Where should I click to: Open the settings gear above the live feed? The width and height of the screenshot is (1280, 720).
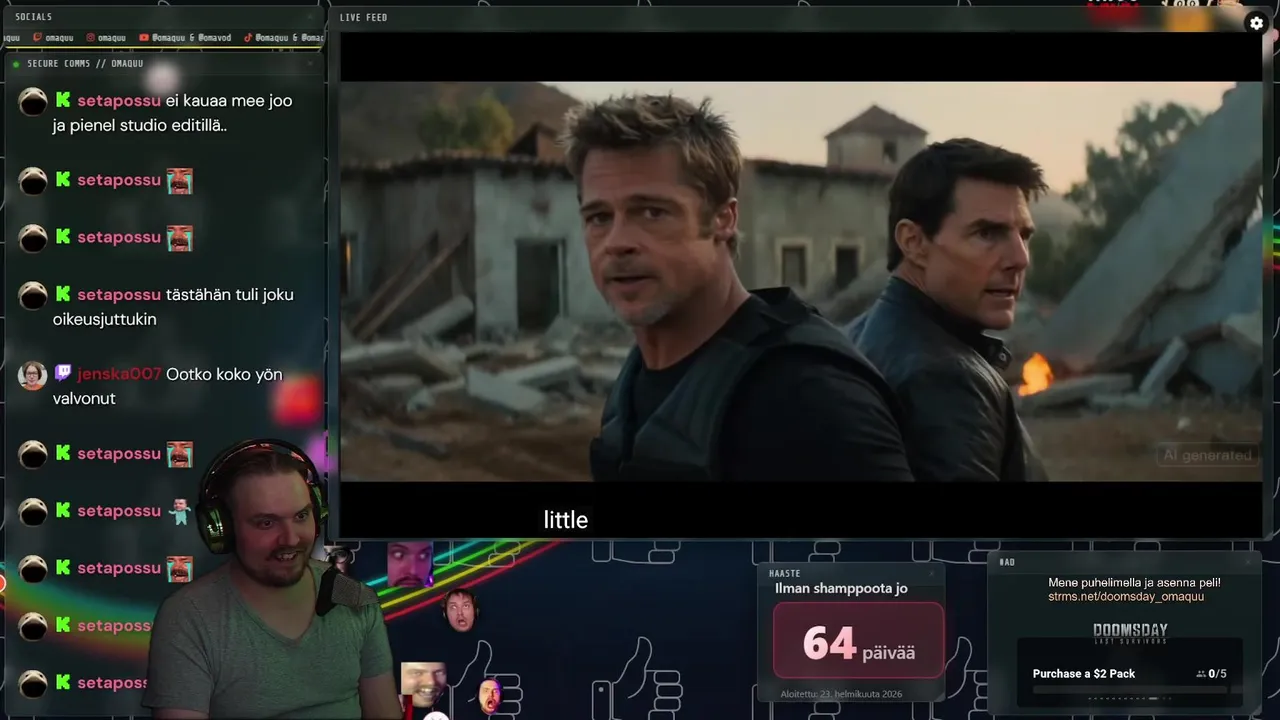1257,24
